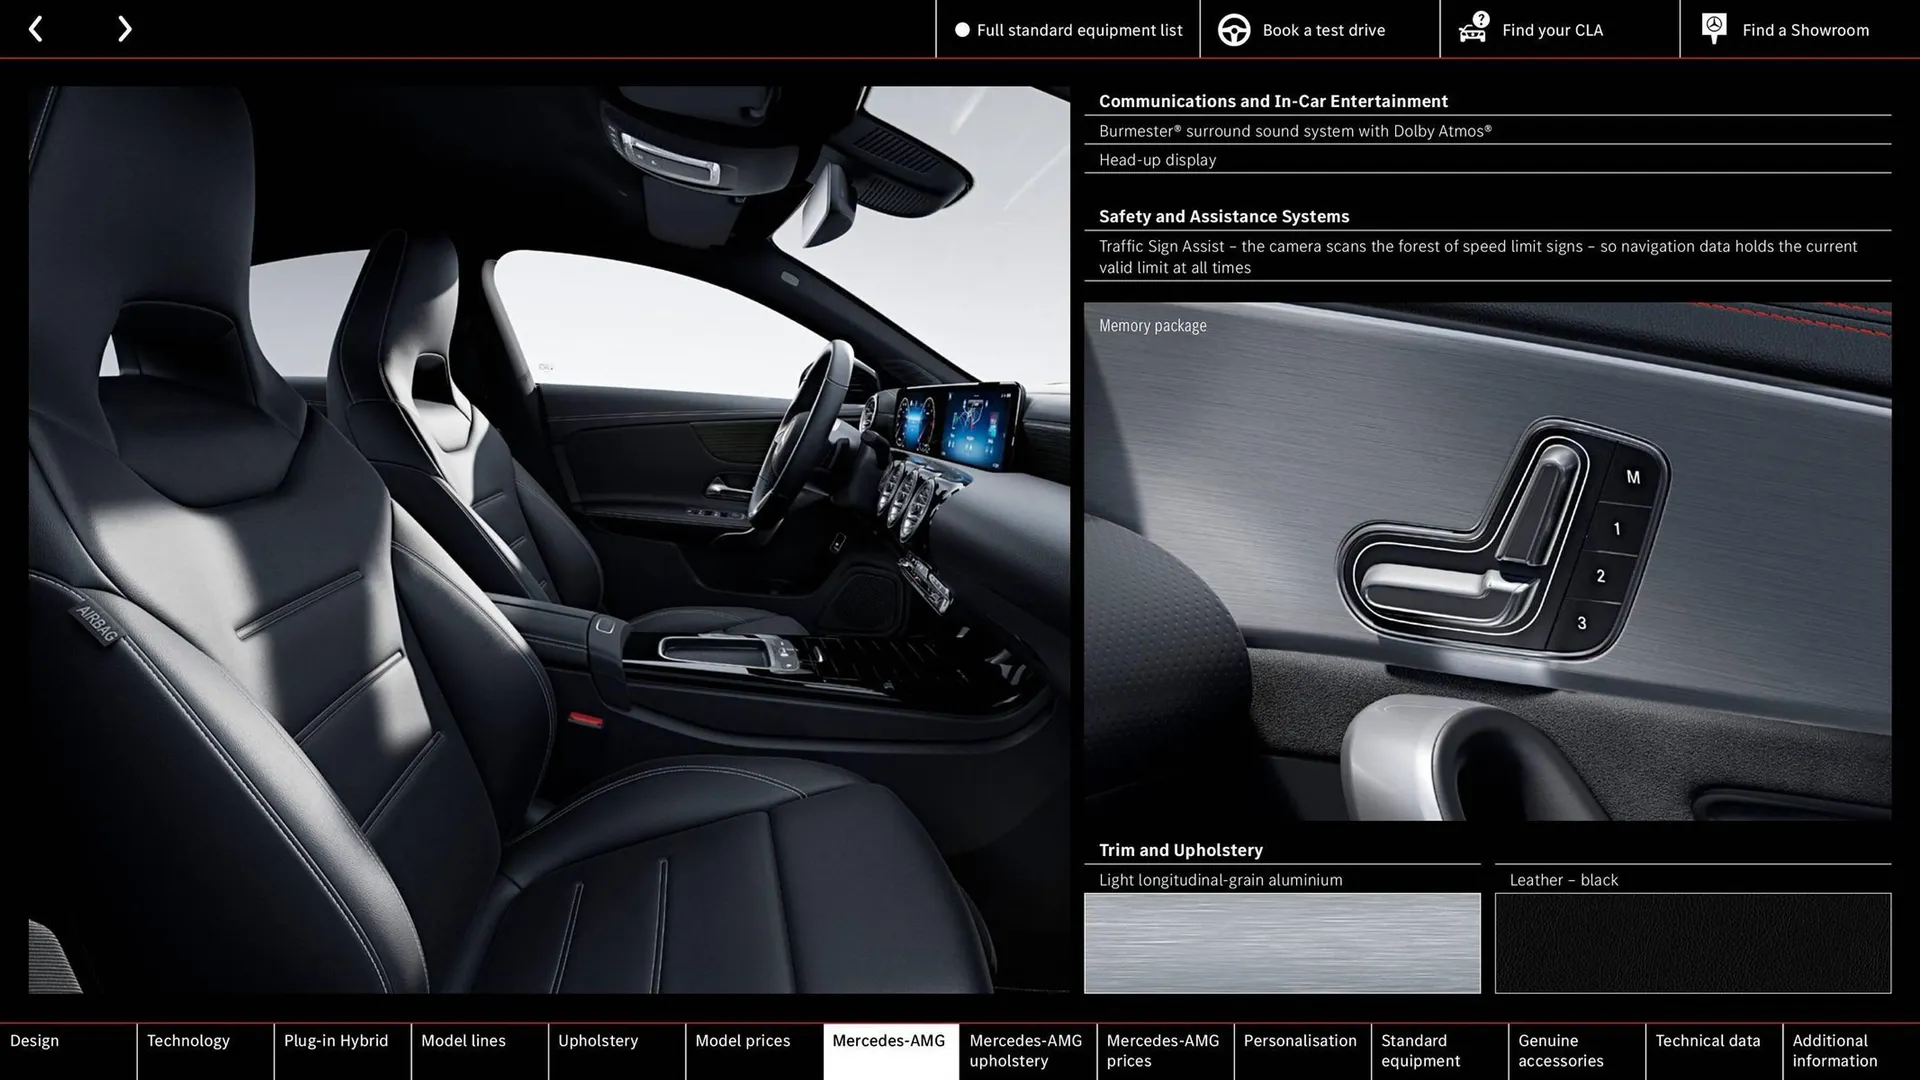Click the next page arrow
This screenshot has width=1920, height=1080.
(x=124, y=29)
